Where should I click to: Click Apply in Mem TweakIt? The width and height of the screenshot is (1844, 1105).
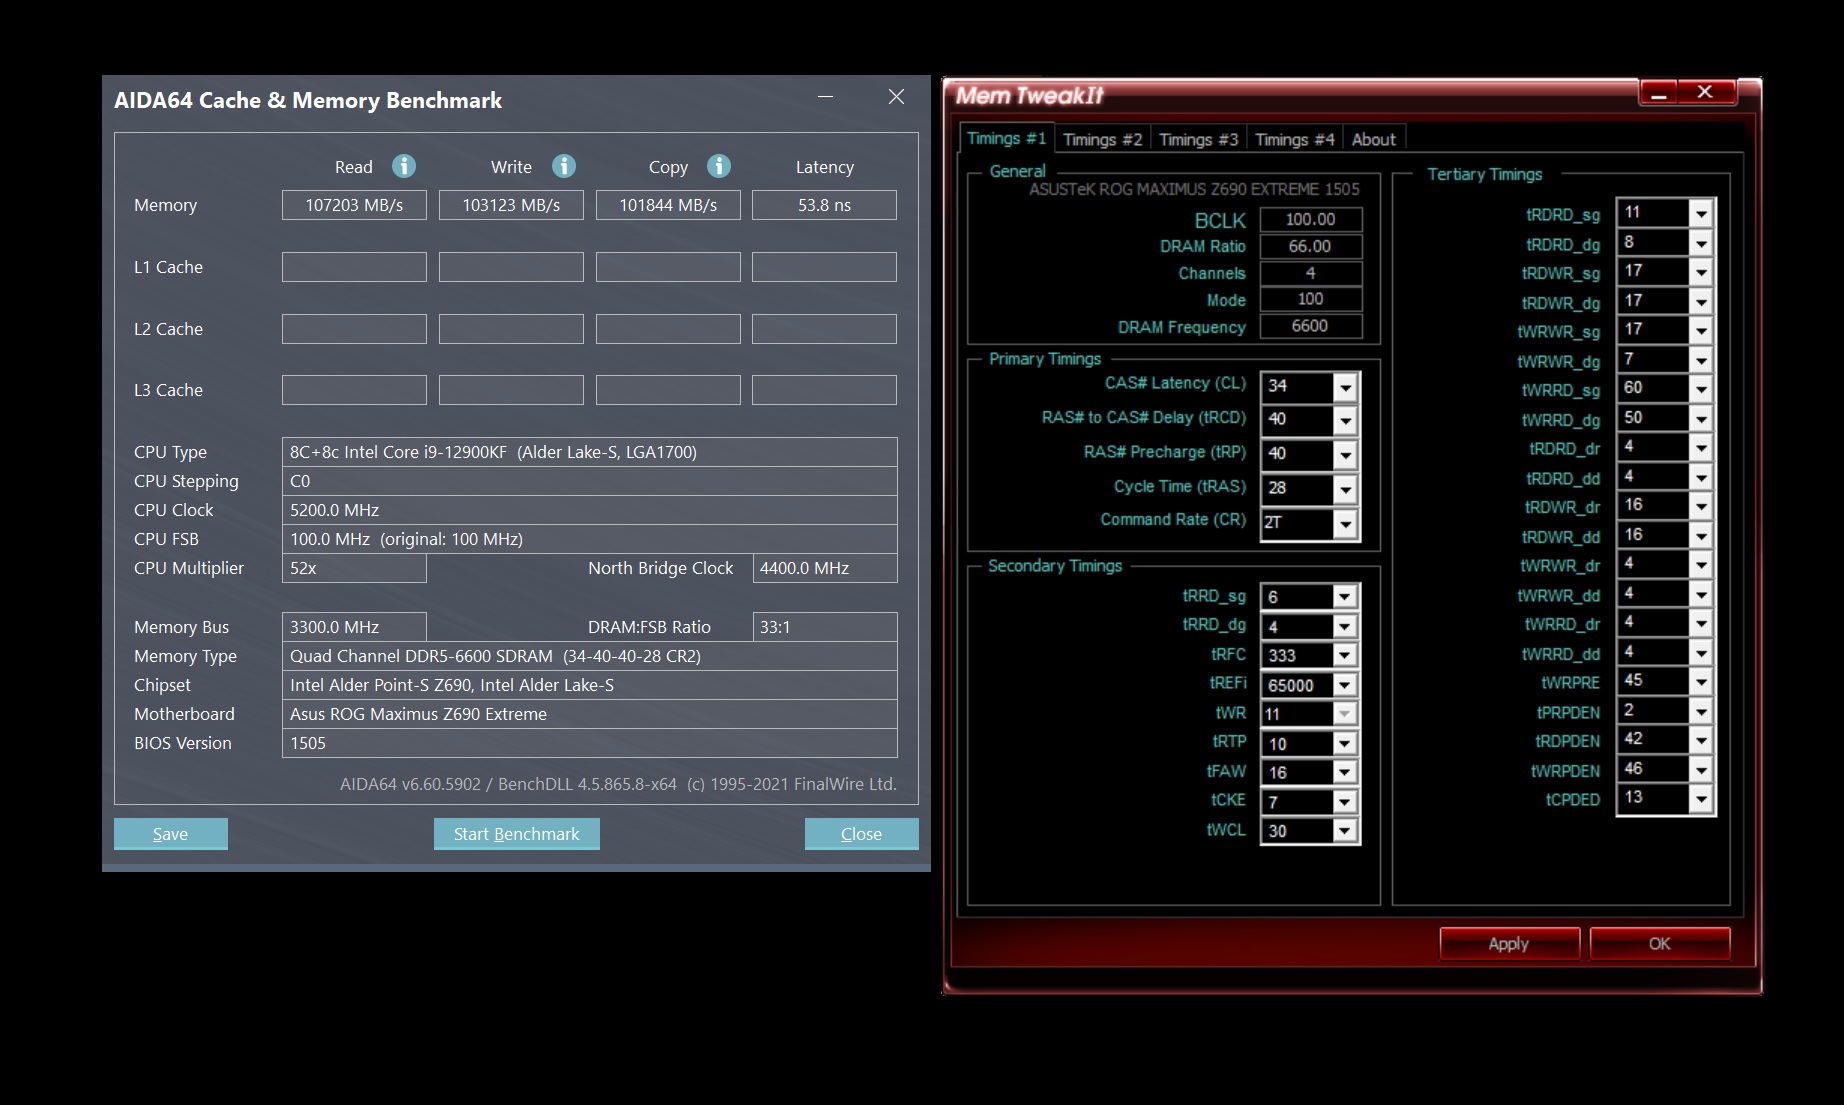tap(1509, 944)
